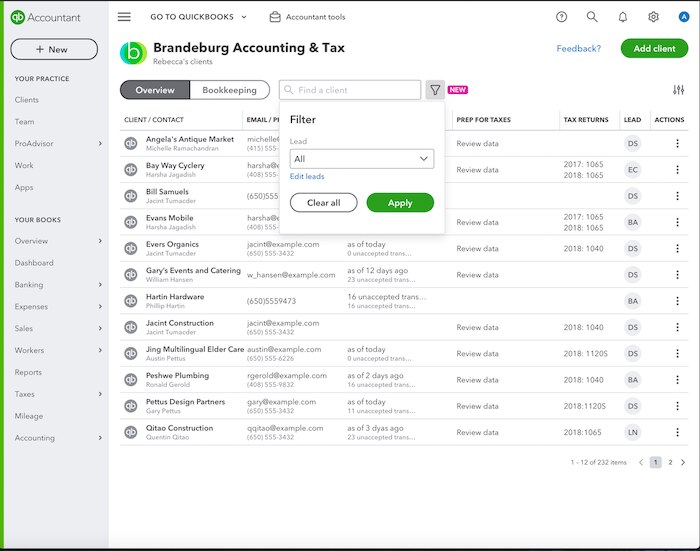Open actions menu for Gary's Events and Catering

pos(677,275)
